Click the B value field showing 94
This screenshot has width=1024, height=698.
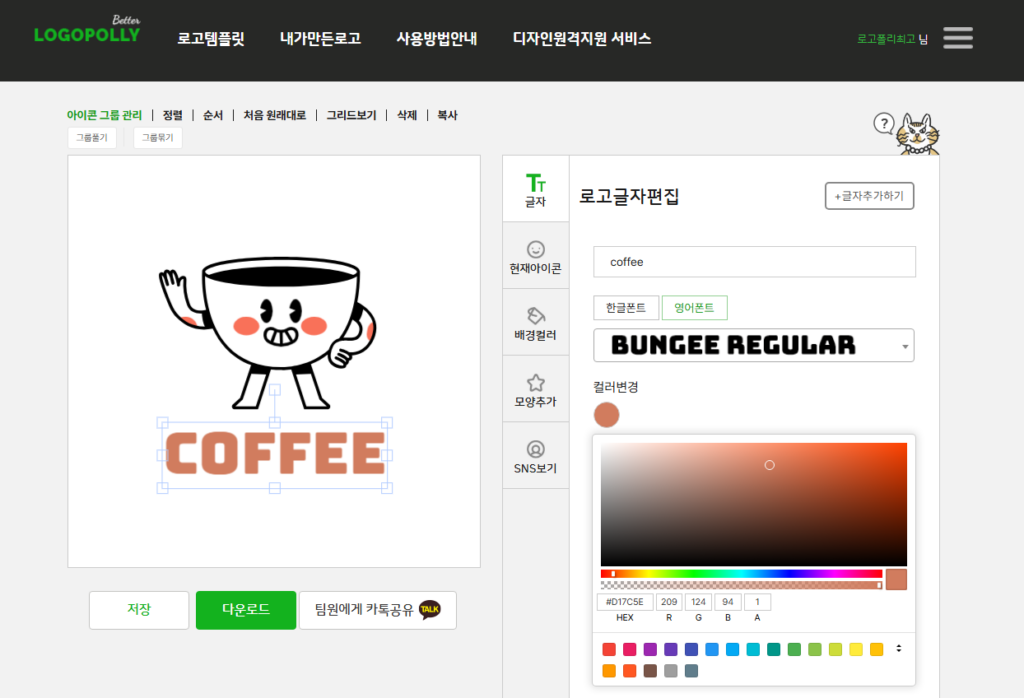pyautogui.click(x=728, y=602)
